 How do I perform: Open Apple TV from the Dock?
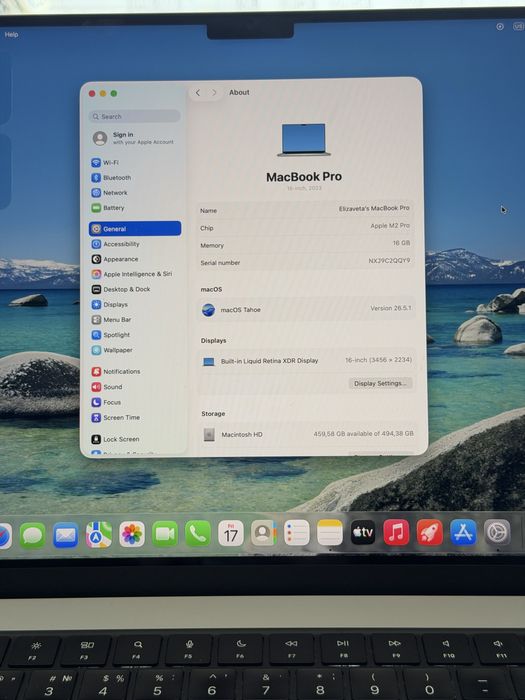click(363, 532)
